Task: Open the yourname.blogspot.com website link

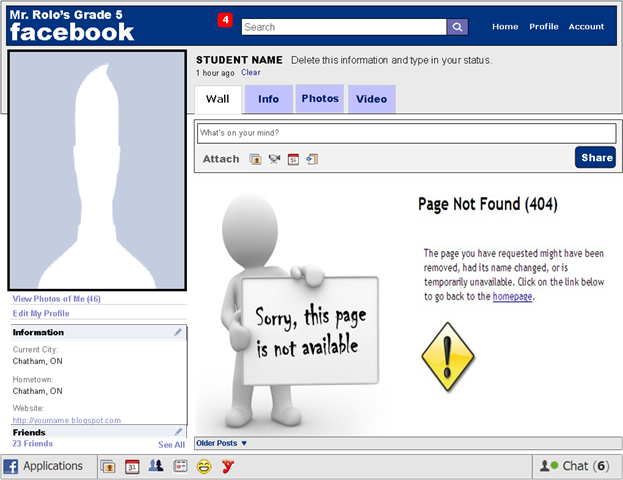Action: pos(67,420)
